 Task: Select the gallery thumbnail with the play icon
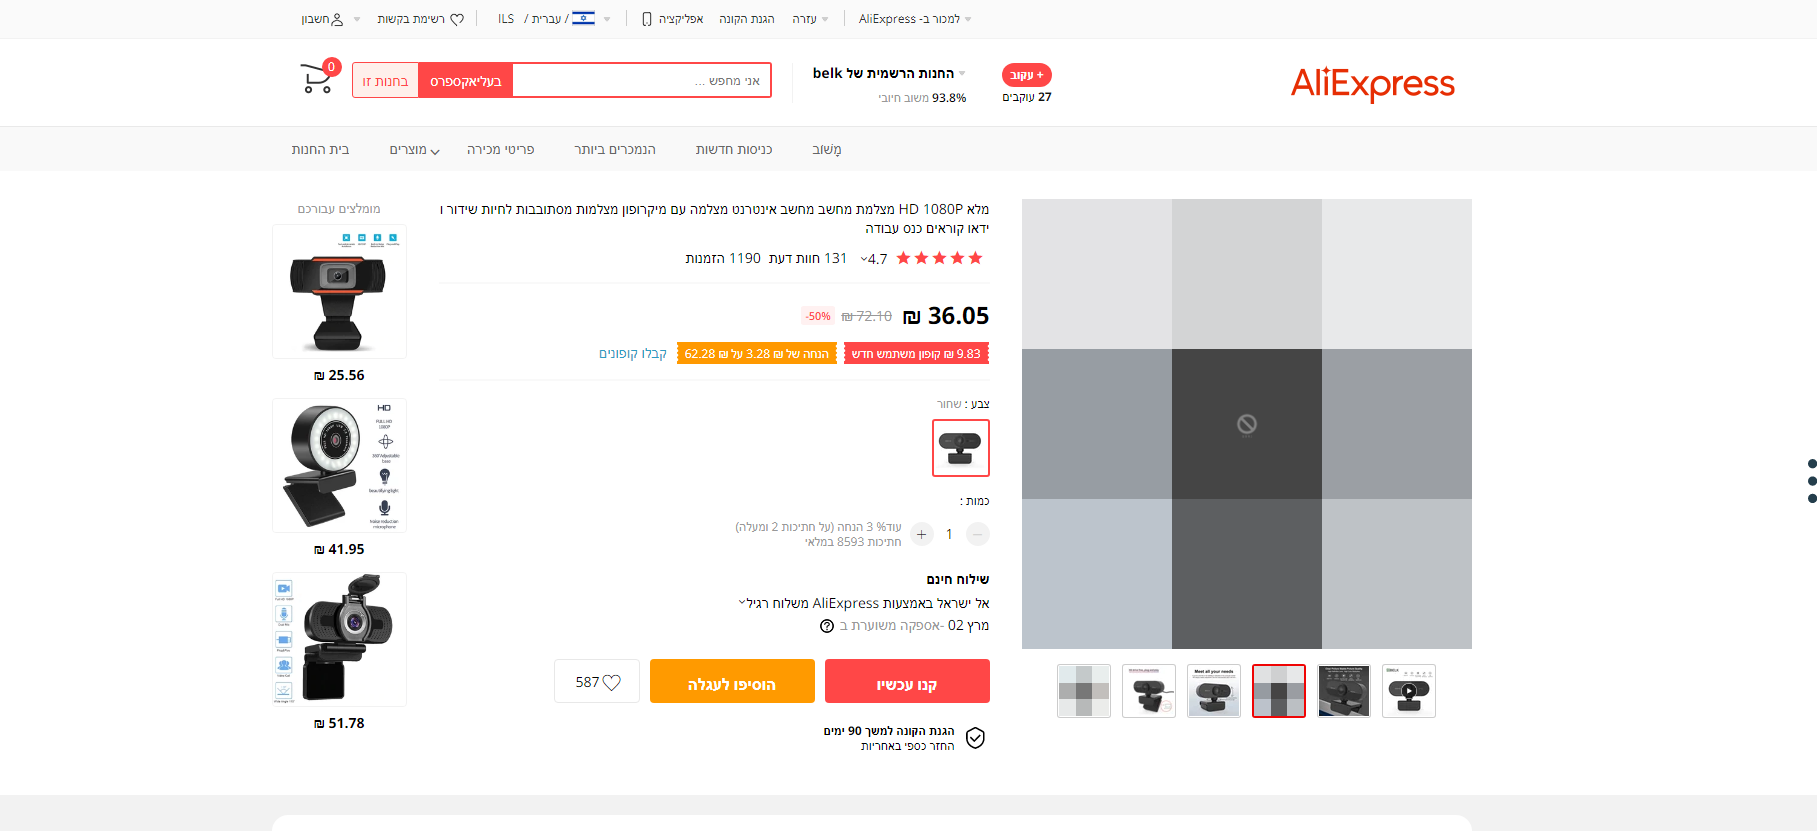pyautogui.click(x=1409, y=691)
